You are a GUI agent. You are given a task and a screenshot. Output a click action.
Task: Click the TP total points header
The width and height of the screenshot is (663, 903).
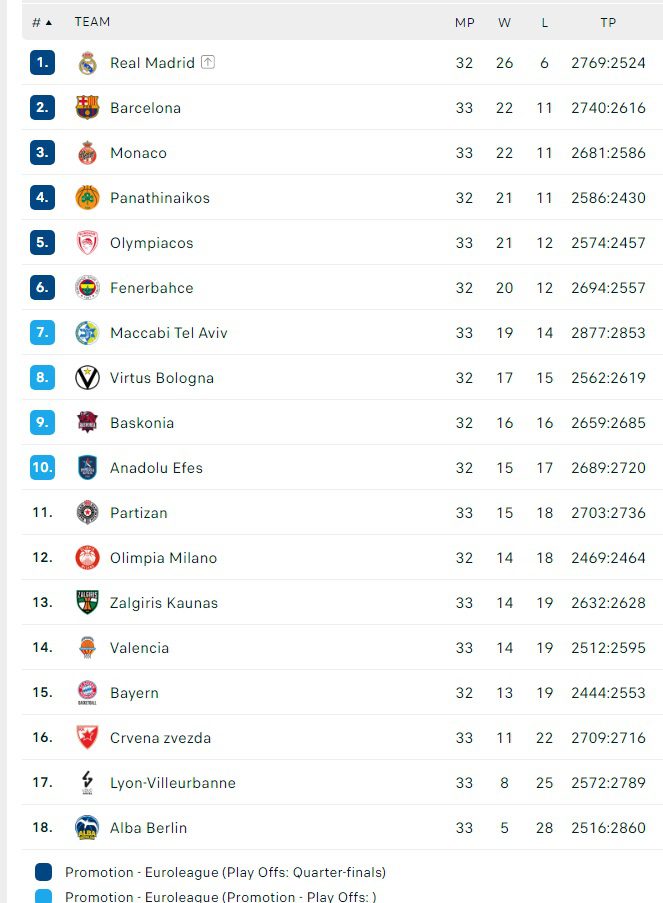608,22
